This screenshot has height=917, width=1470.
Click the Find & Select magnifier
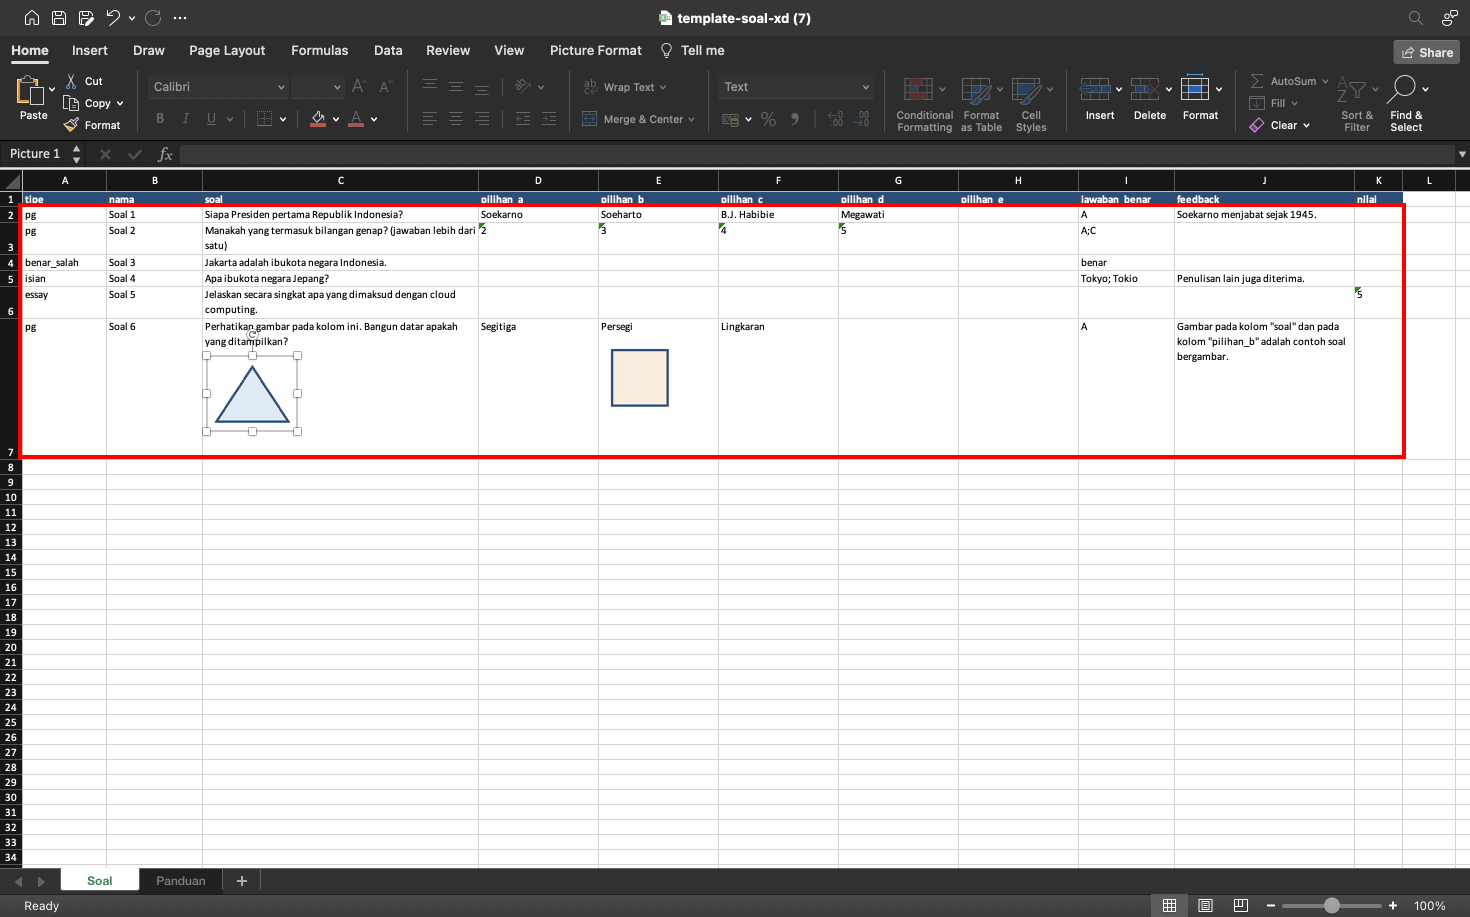[1403, 89]
